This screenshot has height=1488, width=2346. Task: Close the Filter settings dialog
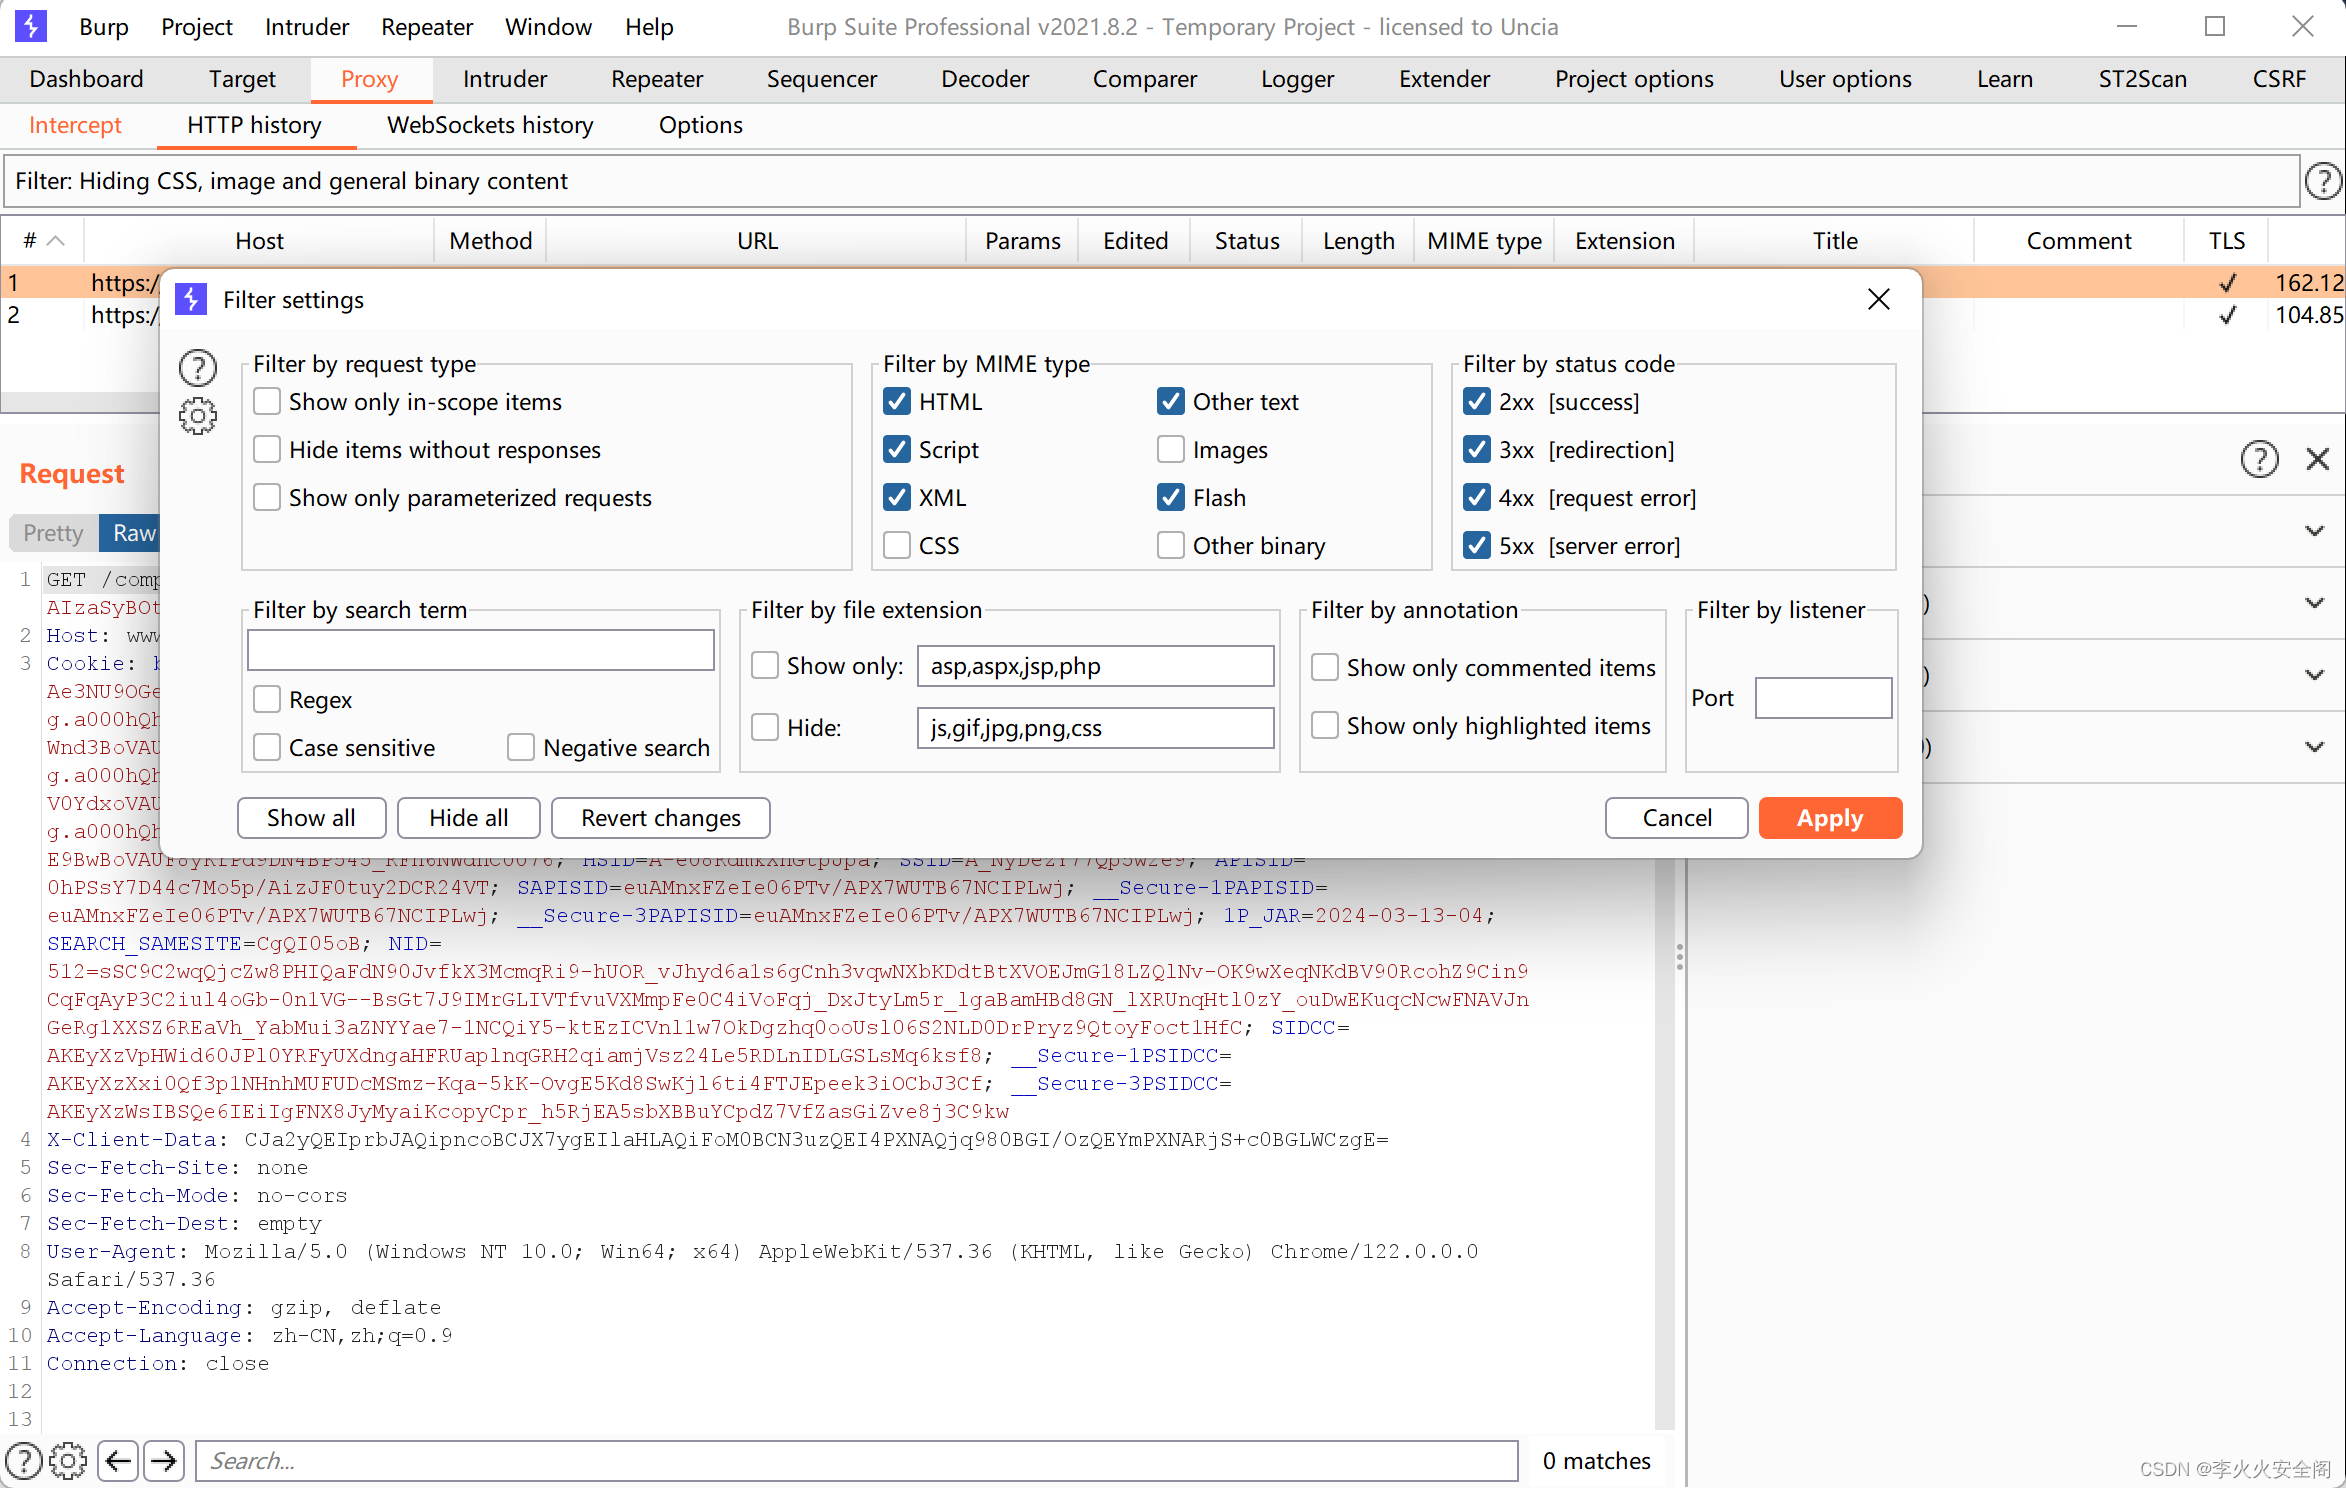click(1879, 299)
